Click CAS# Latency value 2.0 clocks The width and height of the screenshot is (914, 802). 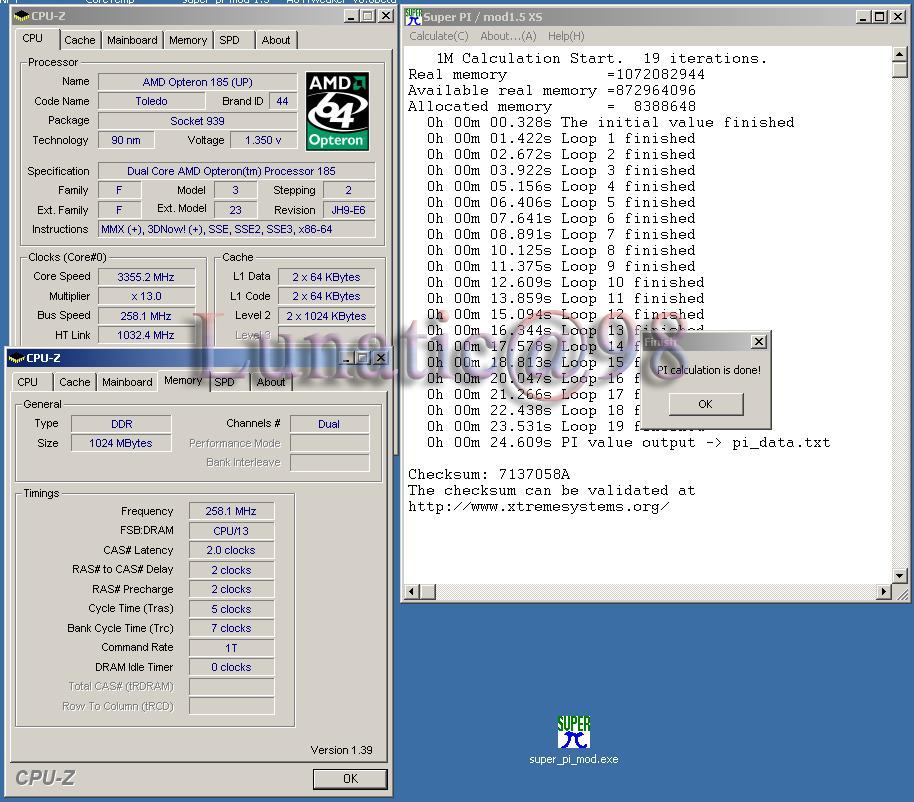point(231,550)
